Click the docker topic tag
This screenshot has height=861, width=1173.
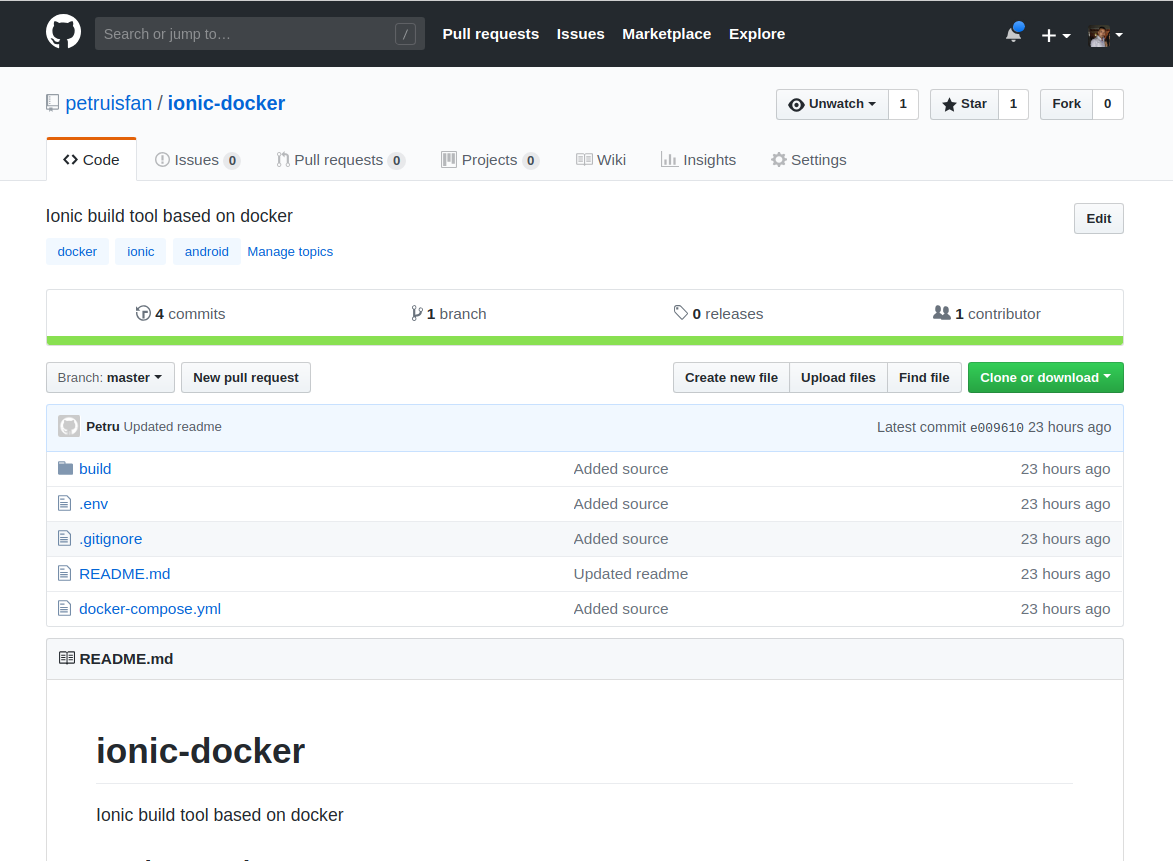coord(77,251)
